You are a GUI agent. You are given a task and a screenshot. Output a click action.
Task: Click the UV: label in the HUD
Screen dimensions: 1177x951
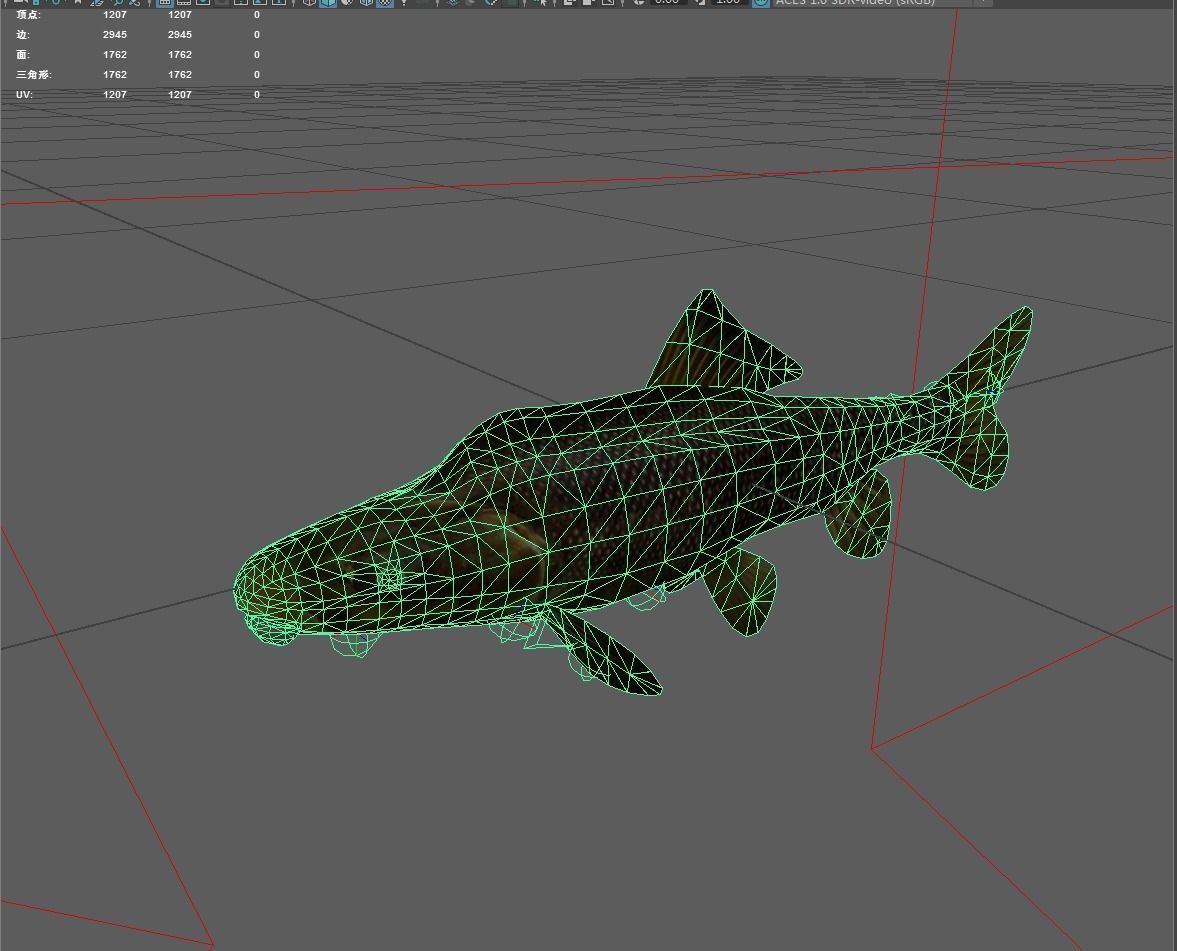(x=24, y=95)
